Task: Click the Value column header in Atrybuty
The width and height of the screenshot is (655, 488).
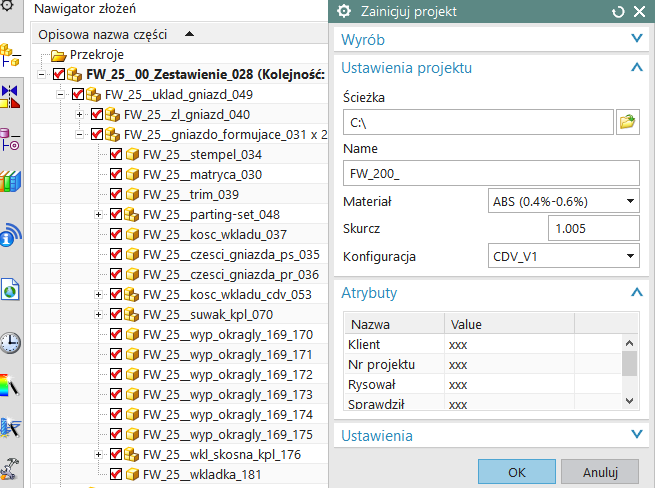Action: (x=509, y=324)
